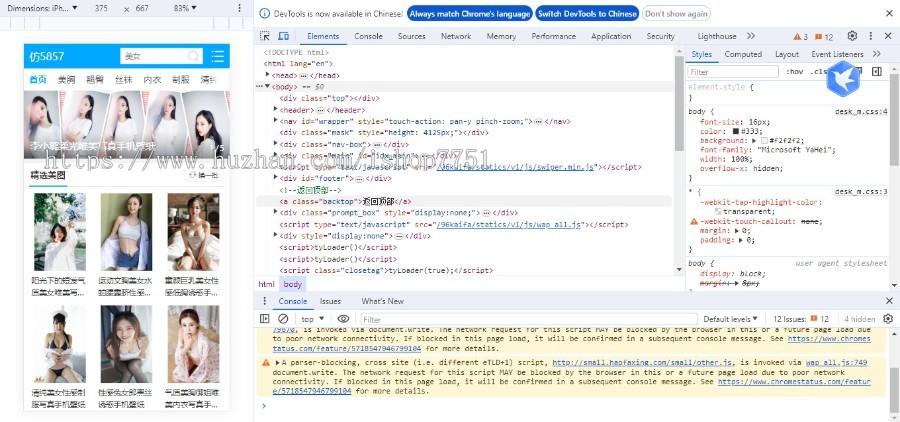The width and height of the screenshot is (900, 422).
Task: Select the 美胸 nav item on mobile page
Action: pyautogui.click(x=67, y=80)
